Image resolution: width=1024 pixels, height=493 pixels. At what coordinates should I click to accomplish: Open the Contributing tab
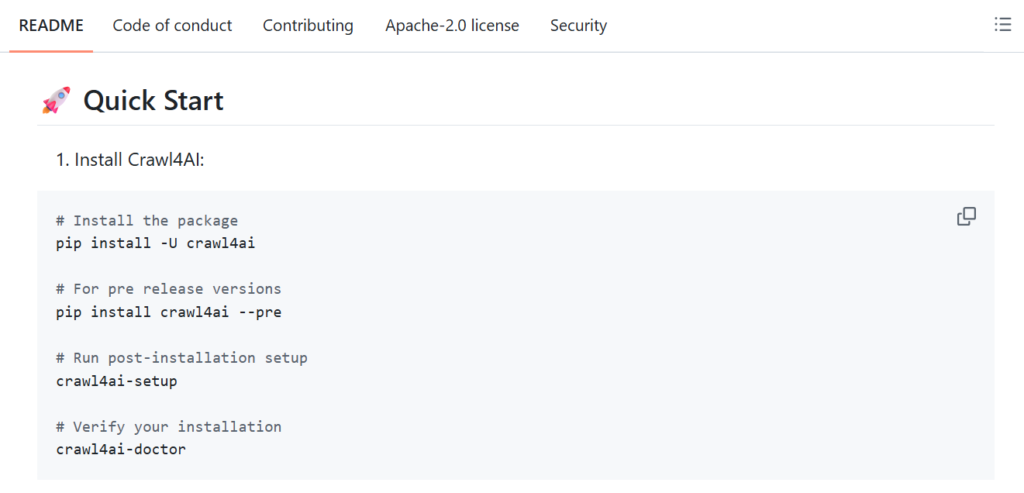click(x=308, y=25)
